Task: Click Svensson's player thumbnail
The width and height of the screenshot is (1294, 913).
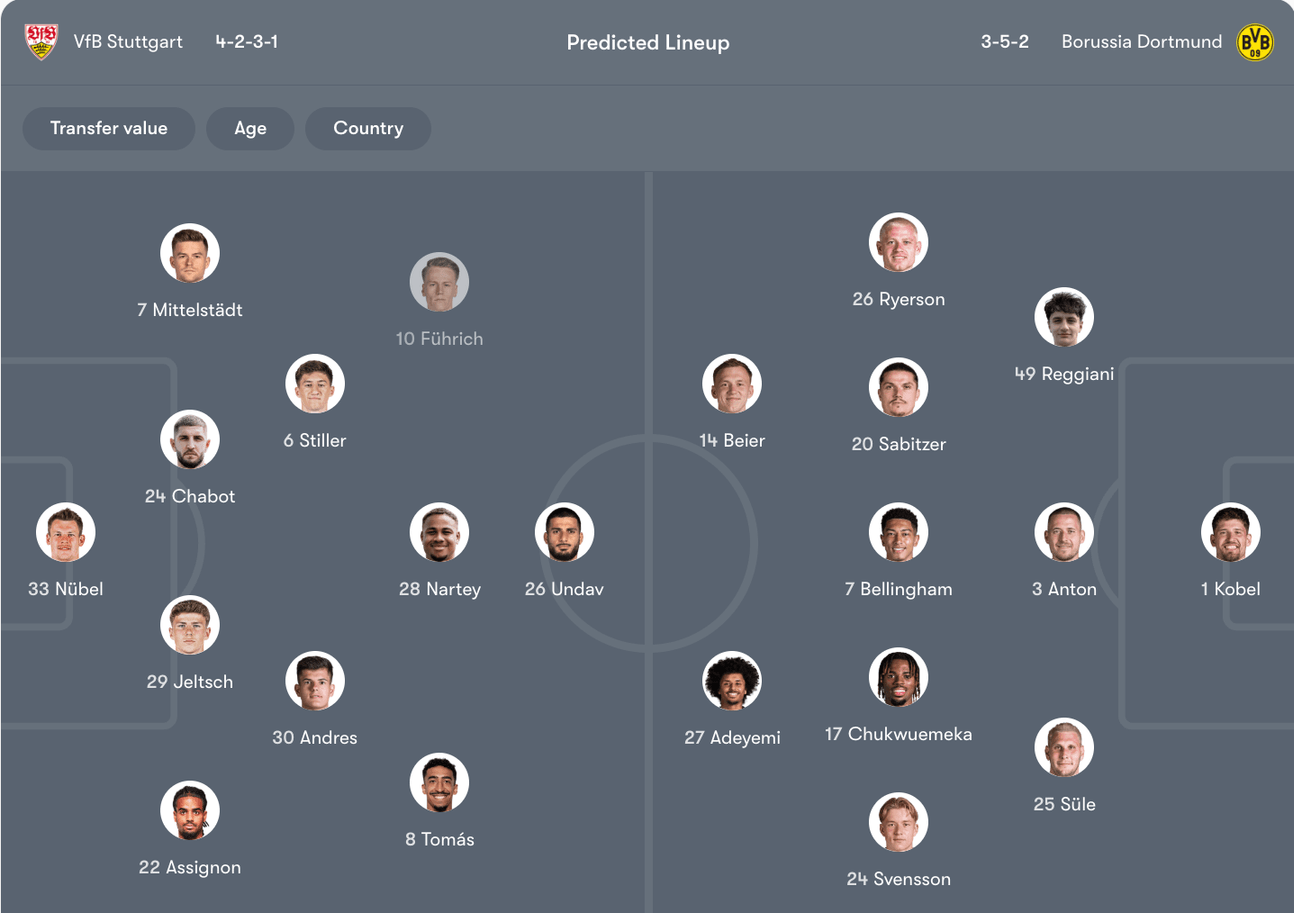Action: tap(898, 822)
